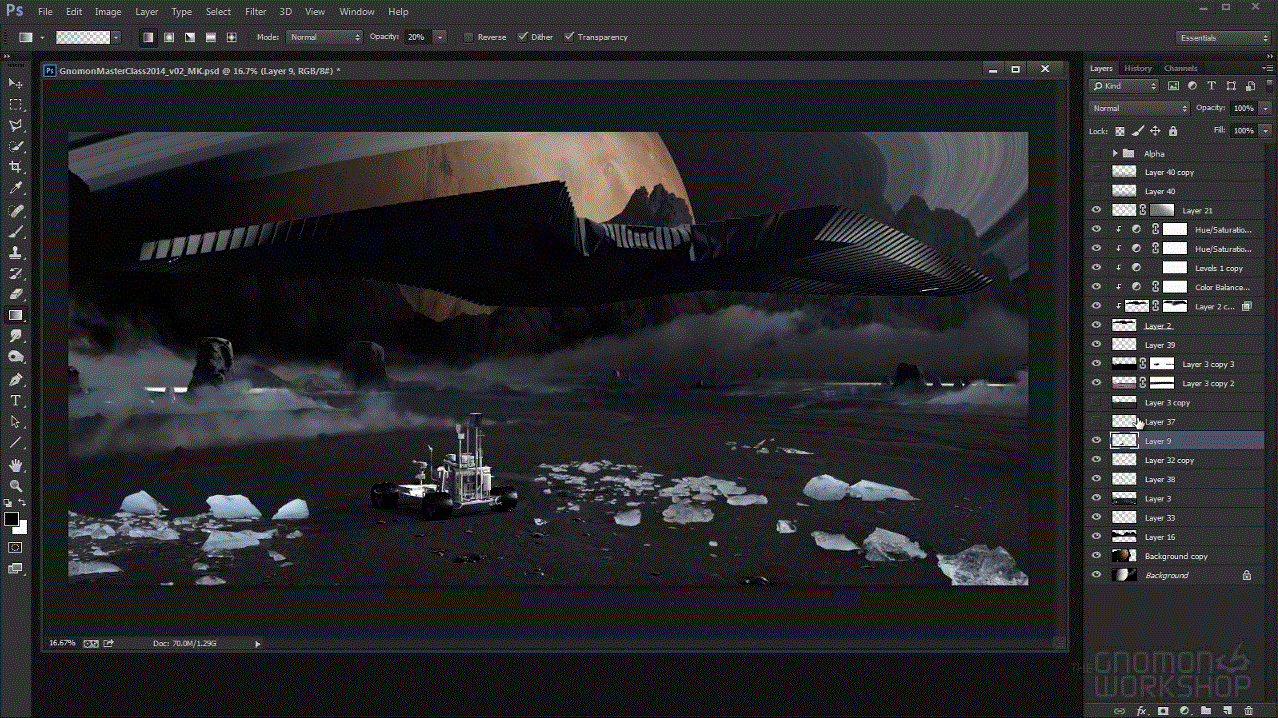Toggle the Dither checkbox

coord(522,37)
